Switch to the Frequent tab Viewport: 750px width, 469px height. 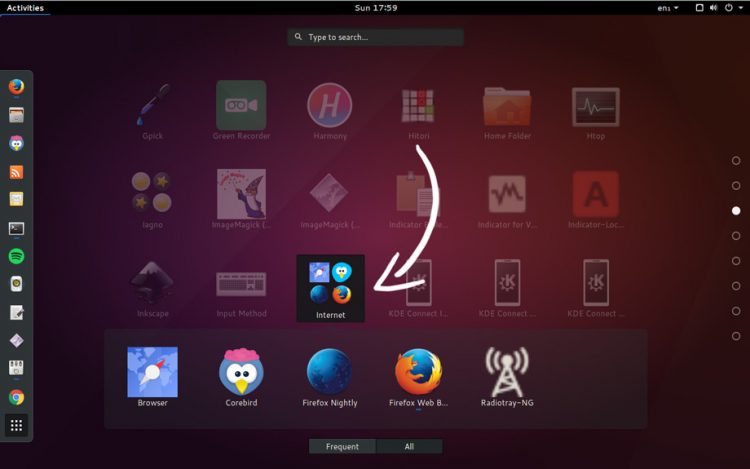342,447
